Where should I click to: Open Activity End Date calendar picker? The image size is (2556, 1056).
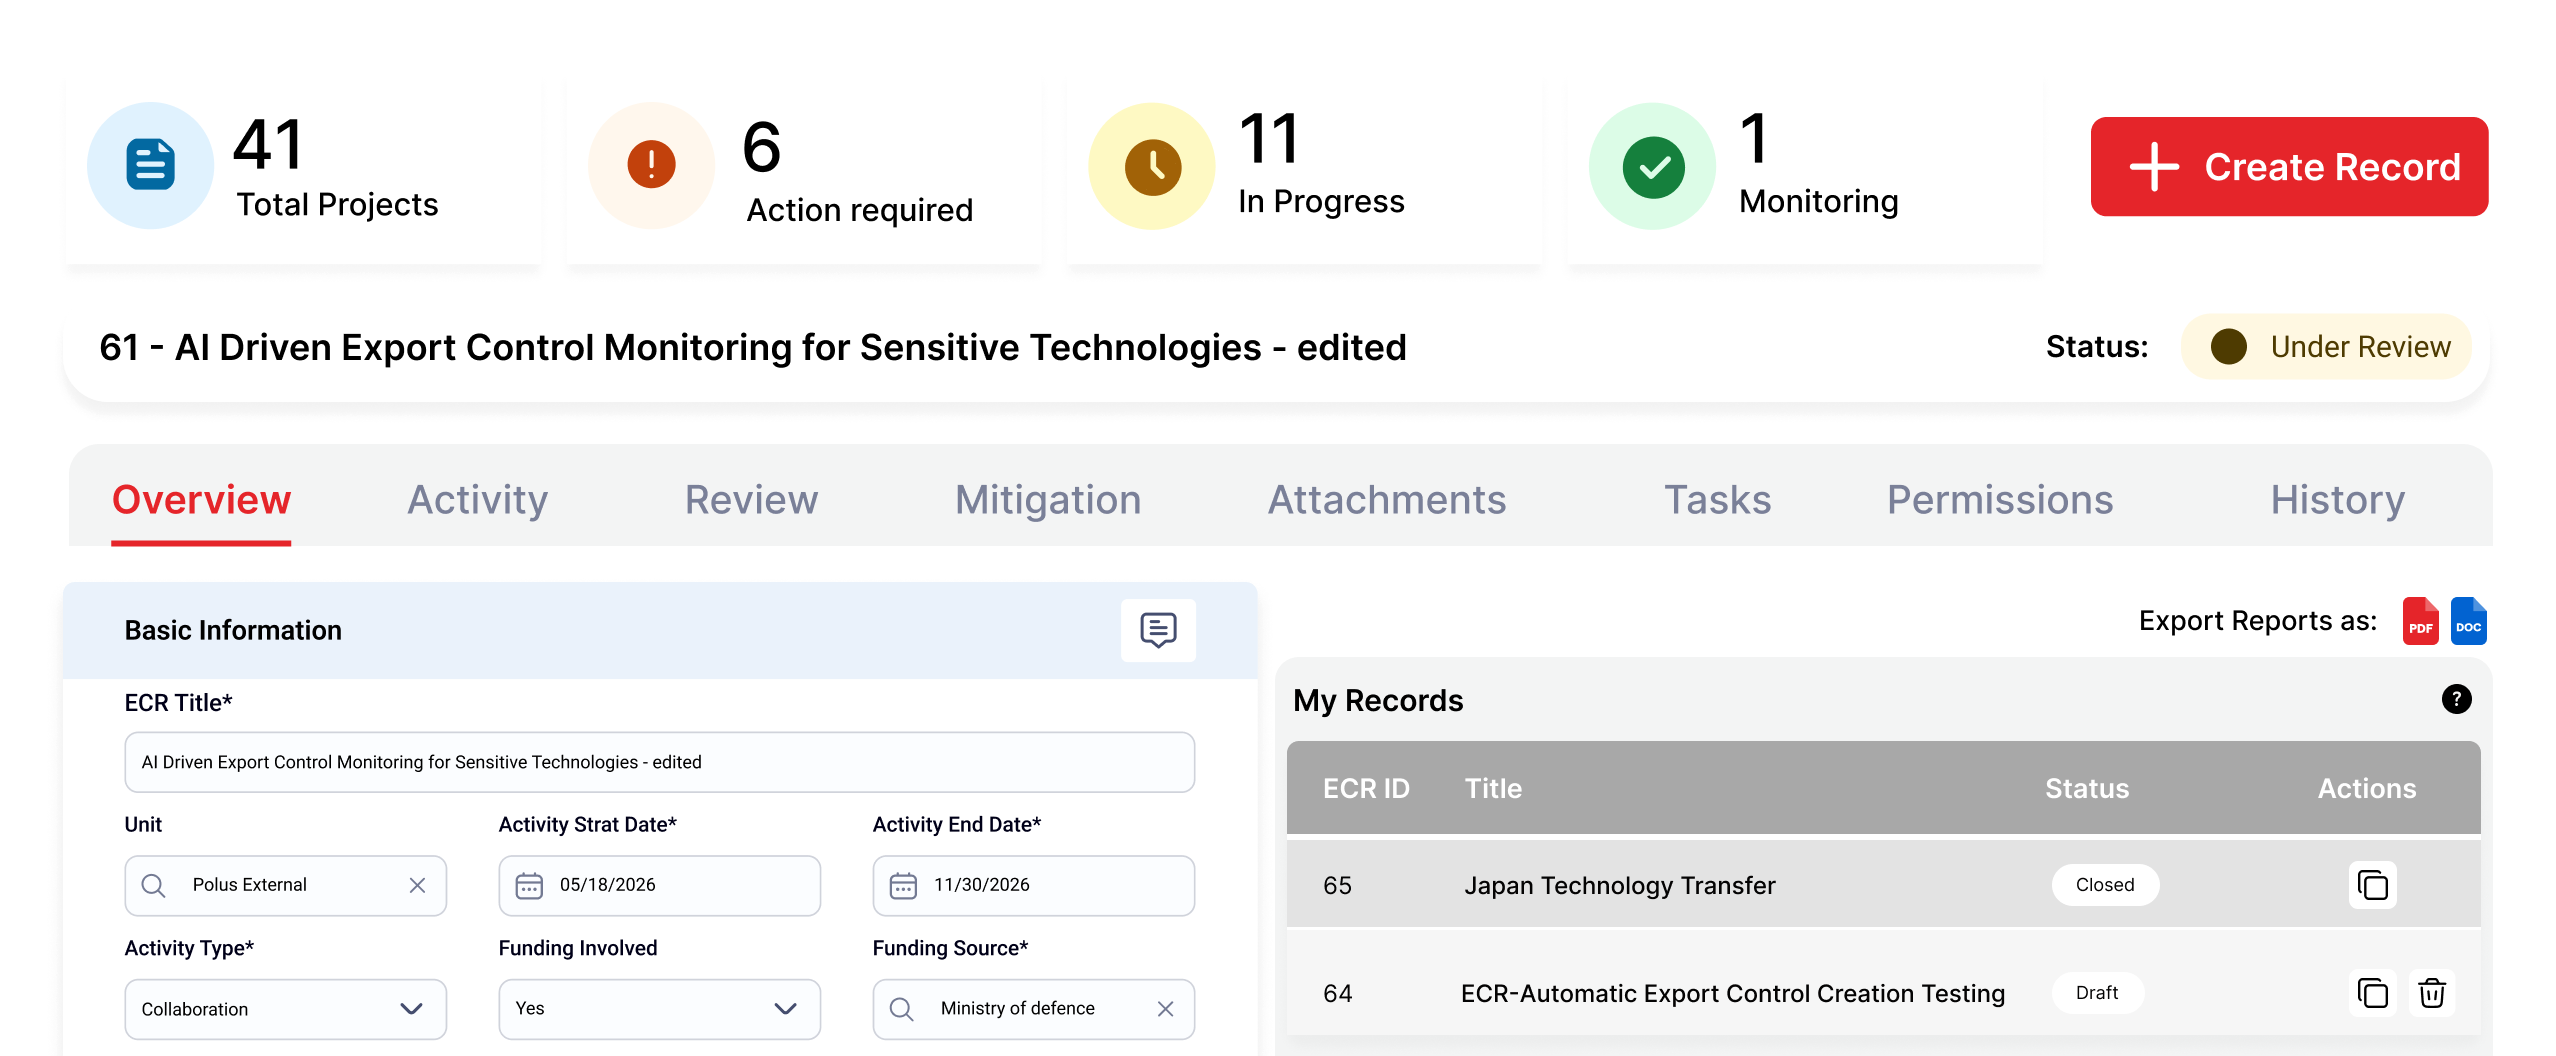coord(903,885)
